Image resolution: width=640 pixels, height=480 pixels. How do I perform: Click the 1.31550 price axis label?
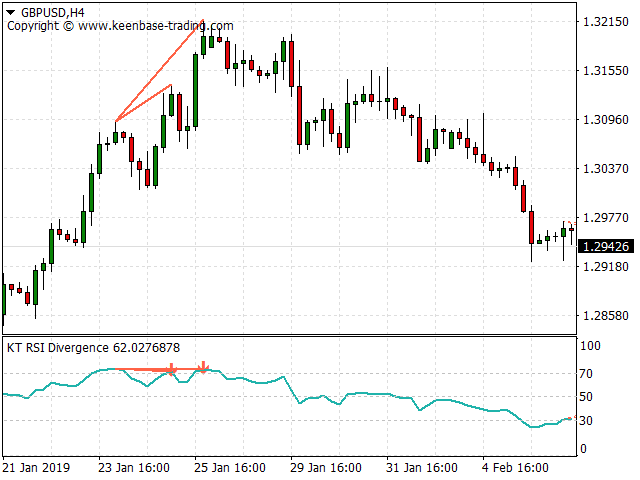tap(606, 71)
